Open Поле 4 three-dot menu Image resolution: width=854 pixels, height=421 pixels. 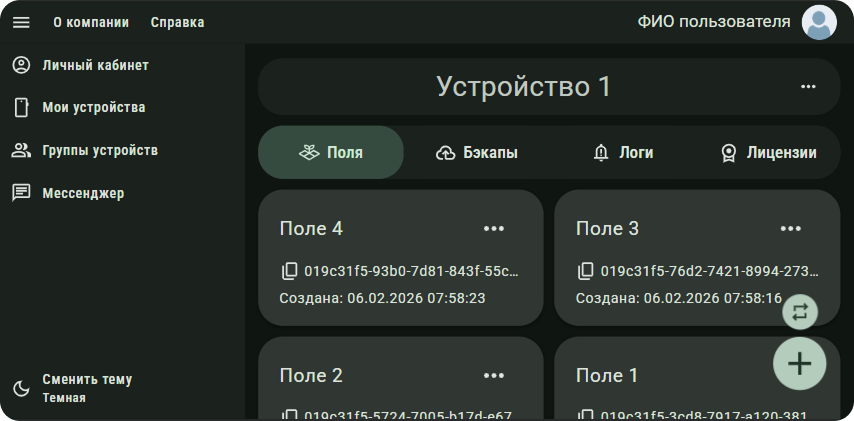494,229
